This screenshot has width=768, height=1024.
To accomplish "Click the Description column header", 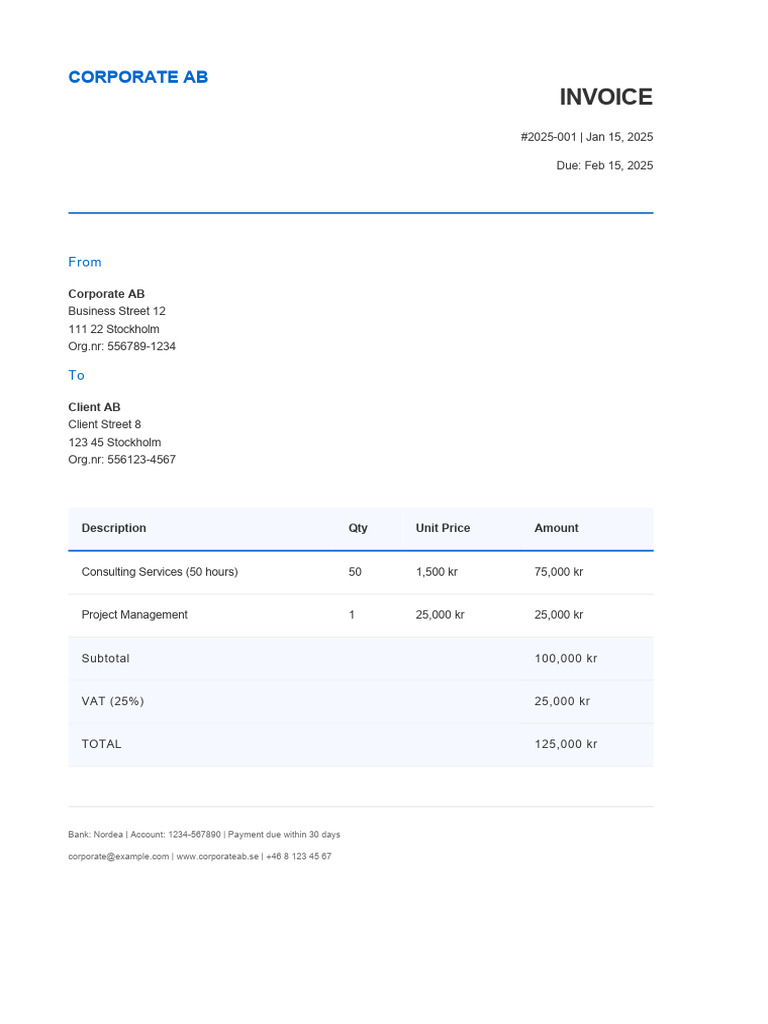I will coord(114,528).
